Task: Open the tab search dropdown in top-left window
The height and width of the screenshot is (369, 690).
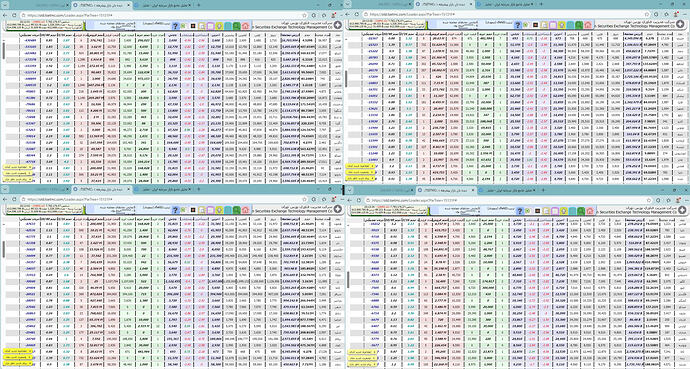Action: pyautogui.click(x=5, y=5)
